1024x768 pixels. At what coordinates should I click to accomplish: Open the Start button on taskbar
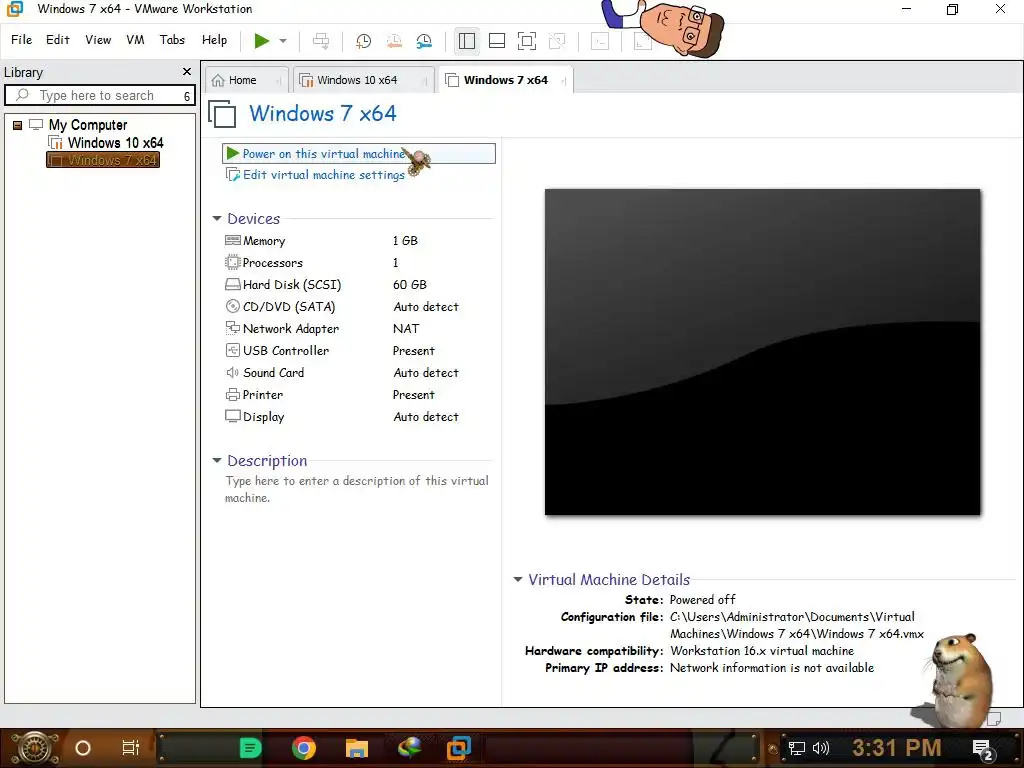coord(34,748)
